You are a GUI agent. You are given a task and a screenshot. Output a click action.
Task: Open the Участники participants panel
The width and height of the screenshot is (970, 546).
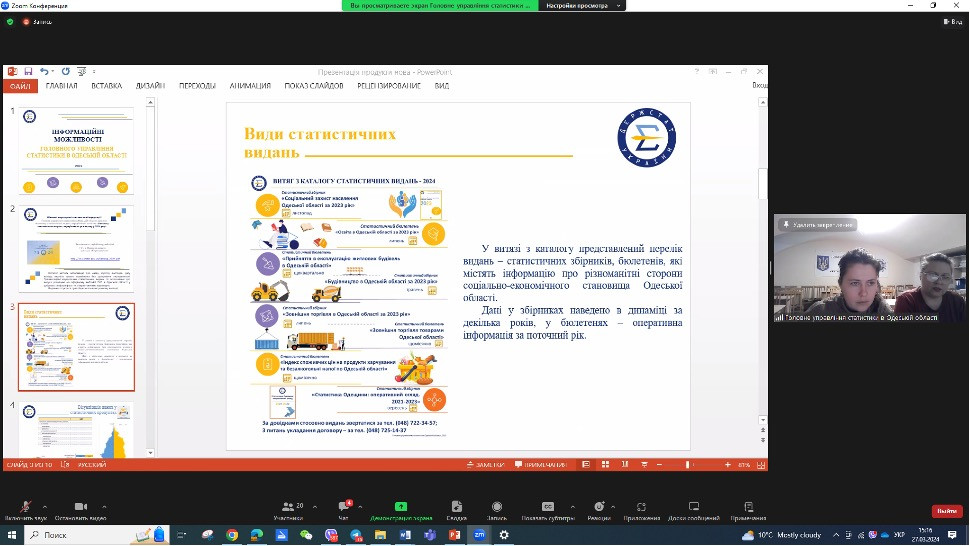(288, 510)
